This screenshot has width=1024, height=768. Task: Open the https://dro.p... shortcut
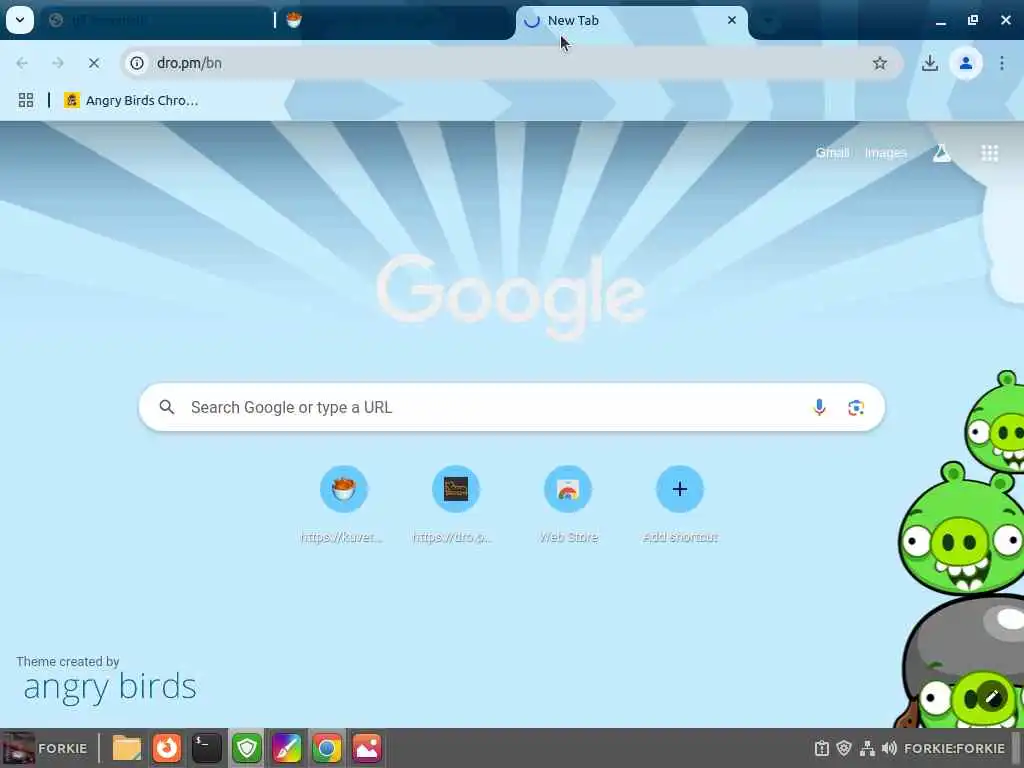455,504
